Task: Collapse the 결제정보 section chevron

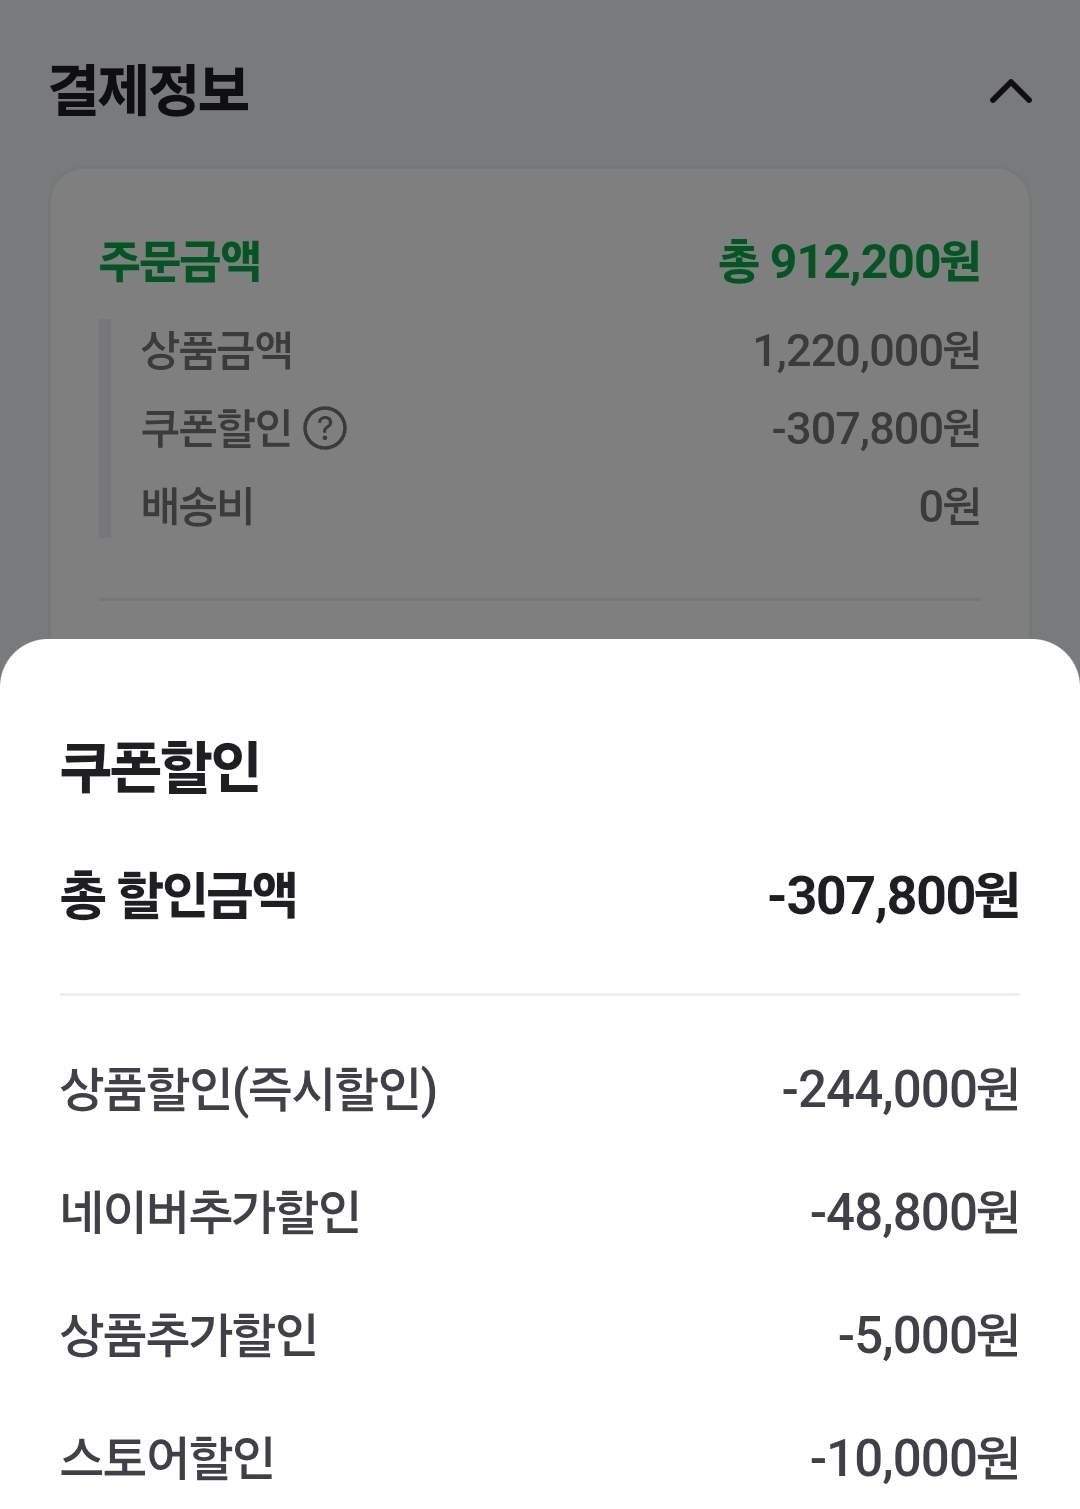Action: point(1010,92)
